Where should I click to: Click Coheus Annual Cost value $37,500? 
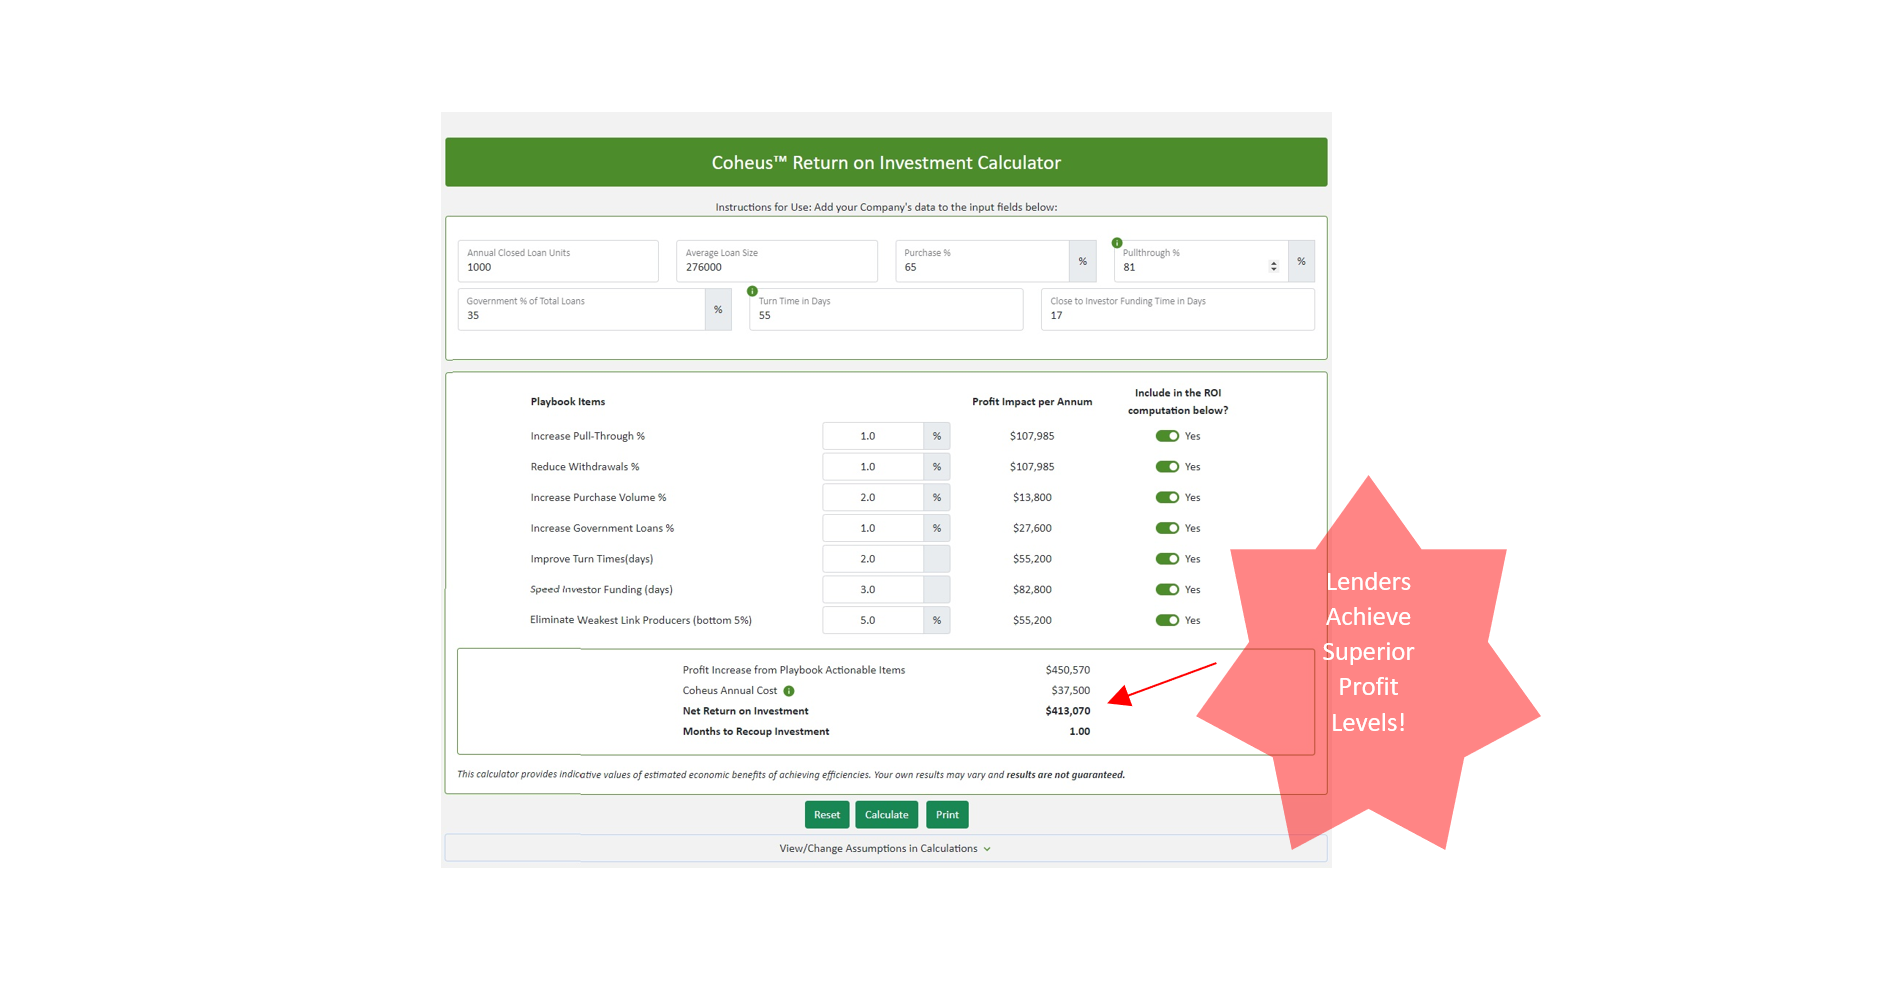point(1071,691)
